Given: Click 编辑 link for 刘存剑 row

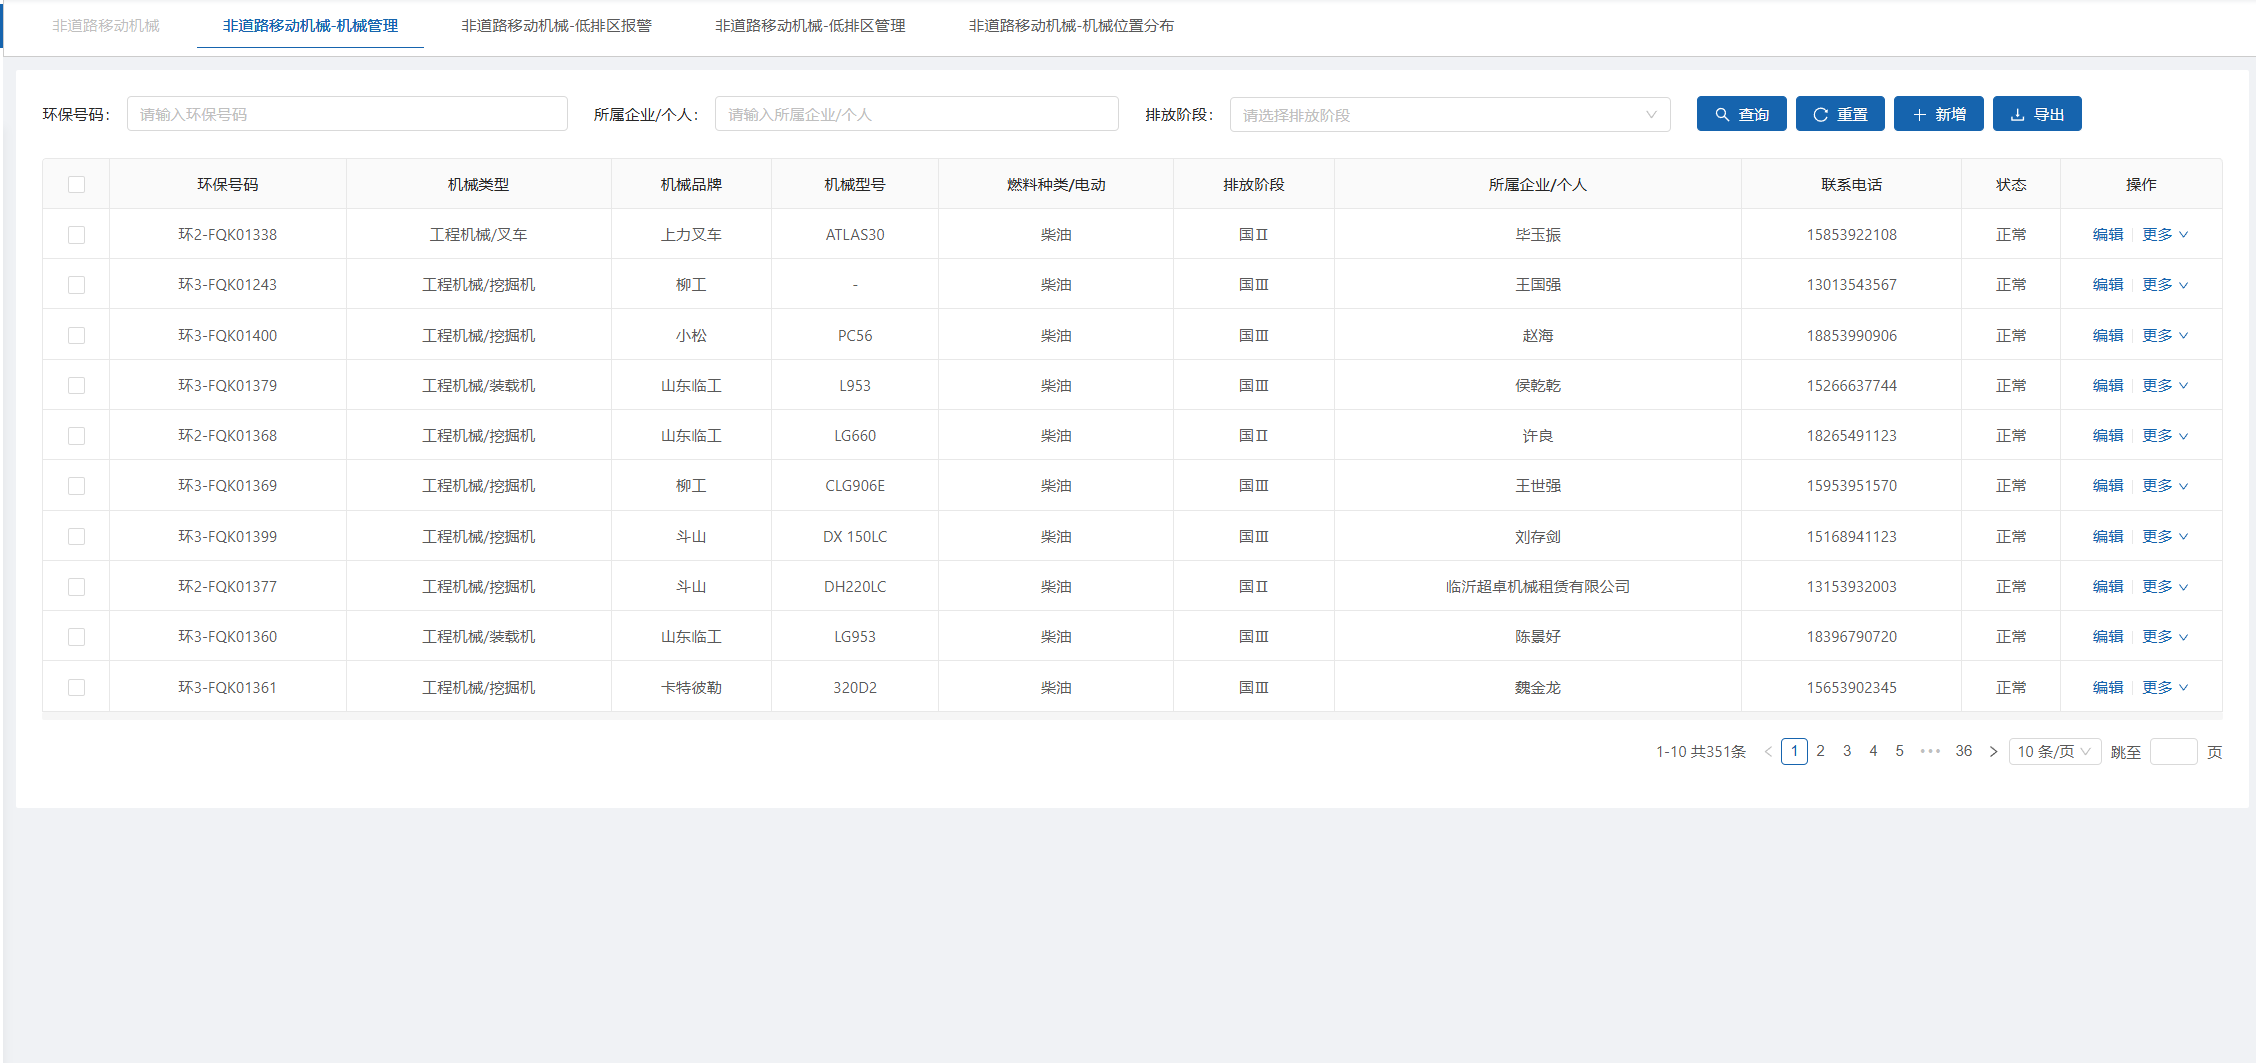Looking at the screenshot, I should 2108,536.
